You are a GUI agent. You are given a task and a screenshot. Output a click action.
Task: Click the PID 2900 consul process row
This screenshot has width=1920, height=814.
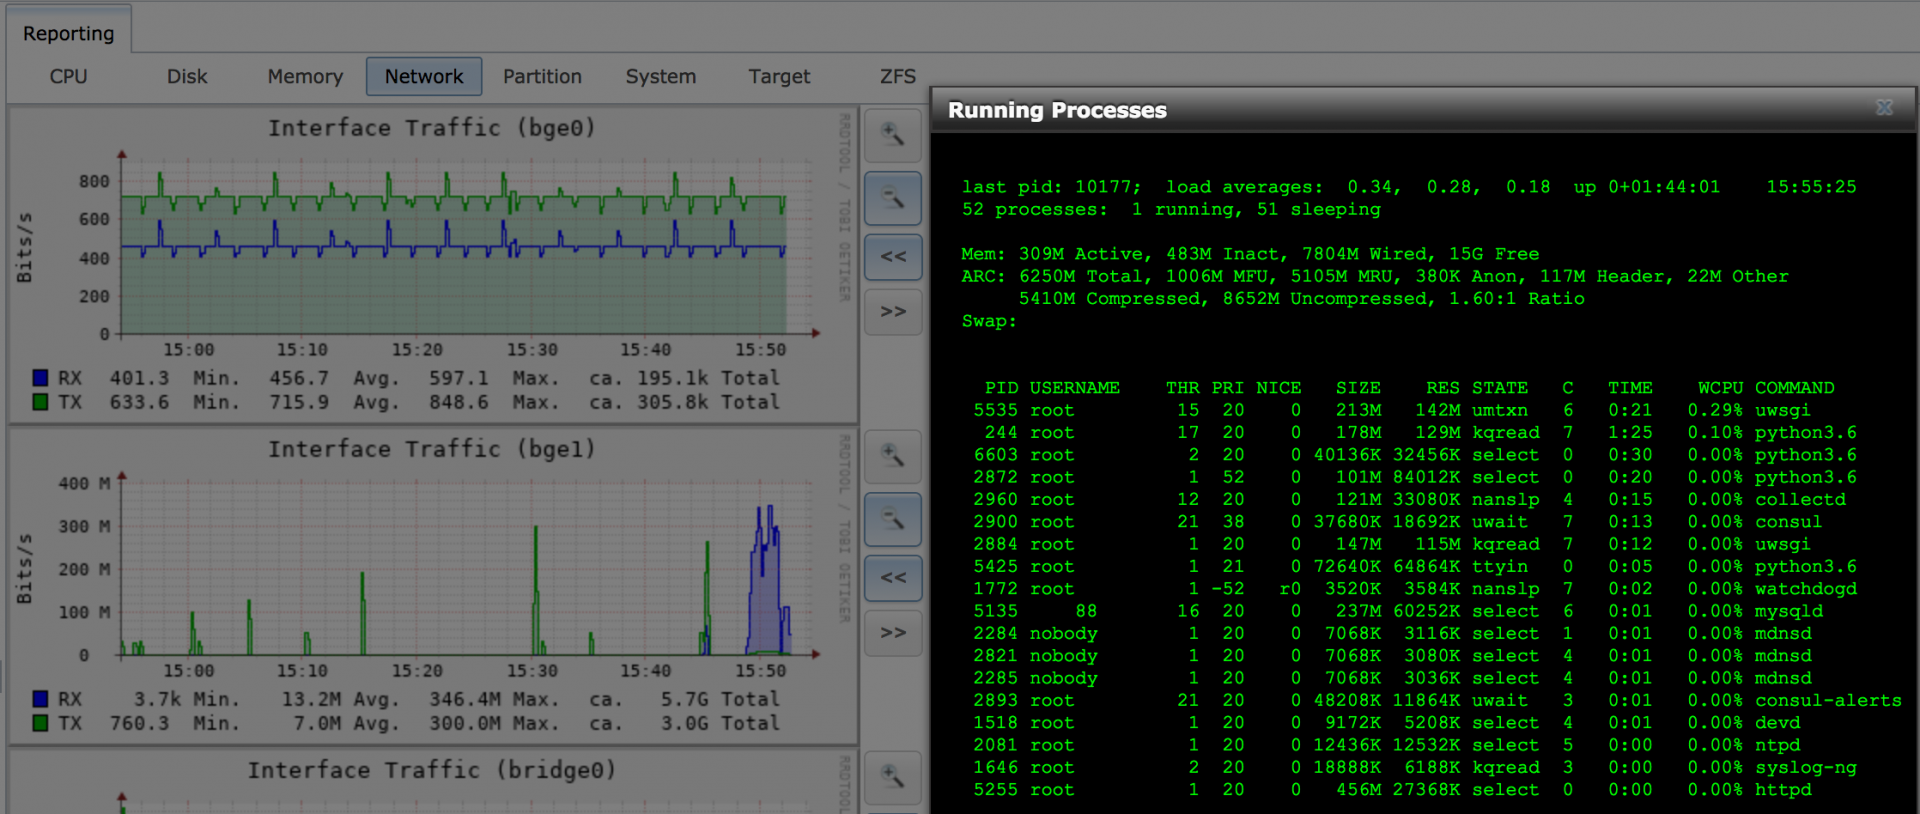click(1398, 522)
